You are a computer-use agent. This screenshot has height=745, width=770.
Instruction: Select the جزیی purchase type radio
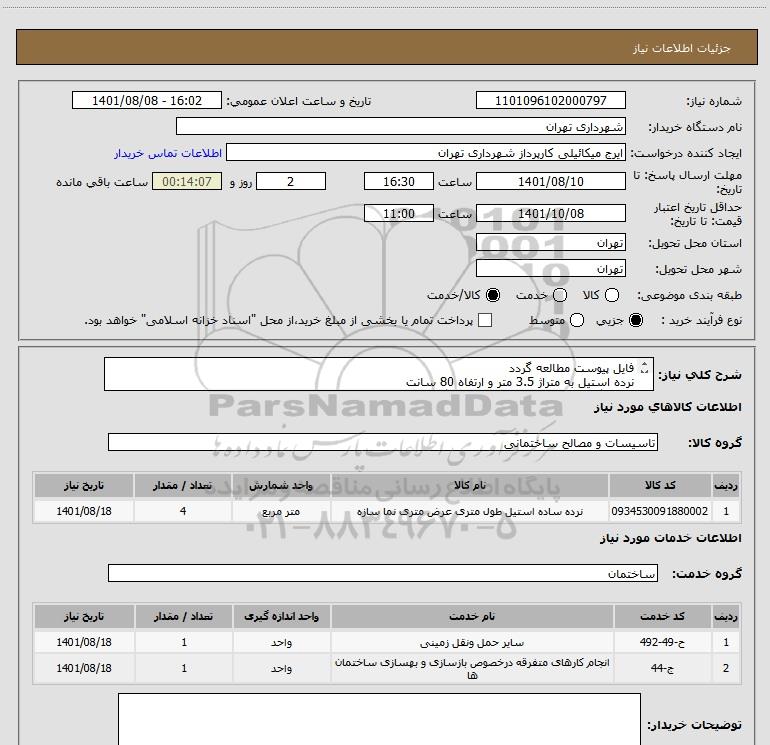(x=635, y=320)
